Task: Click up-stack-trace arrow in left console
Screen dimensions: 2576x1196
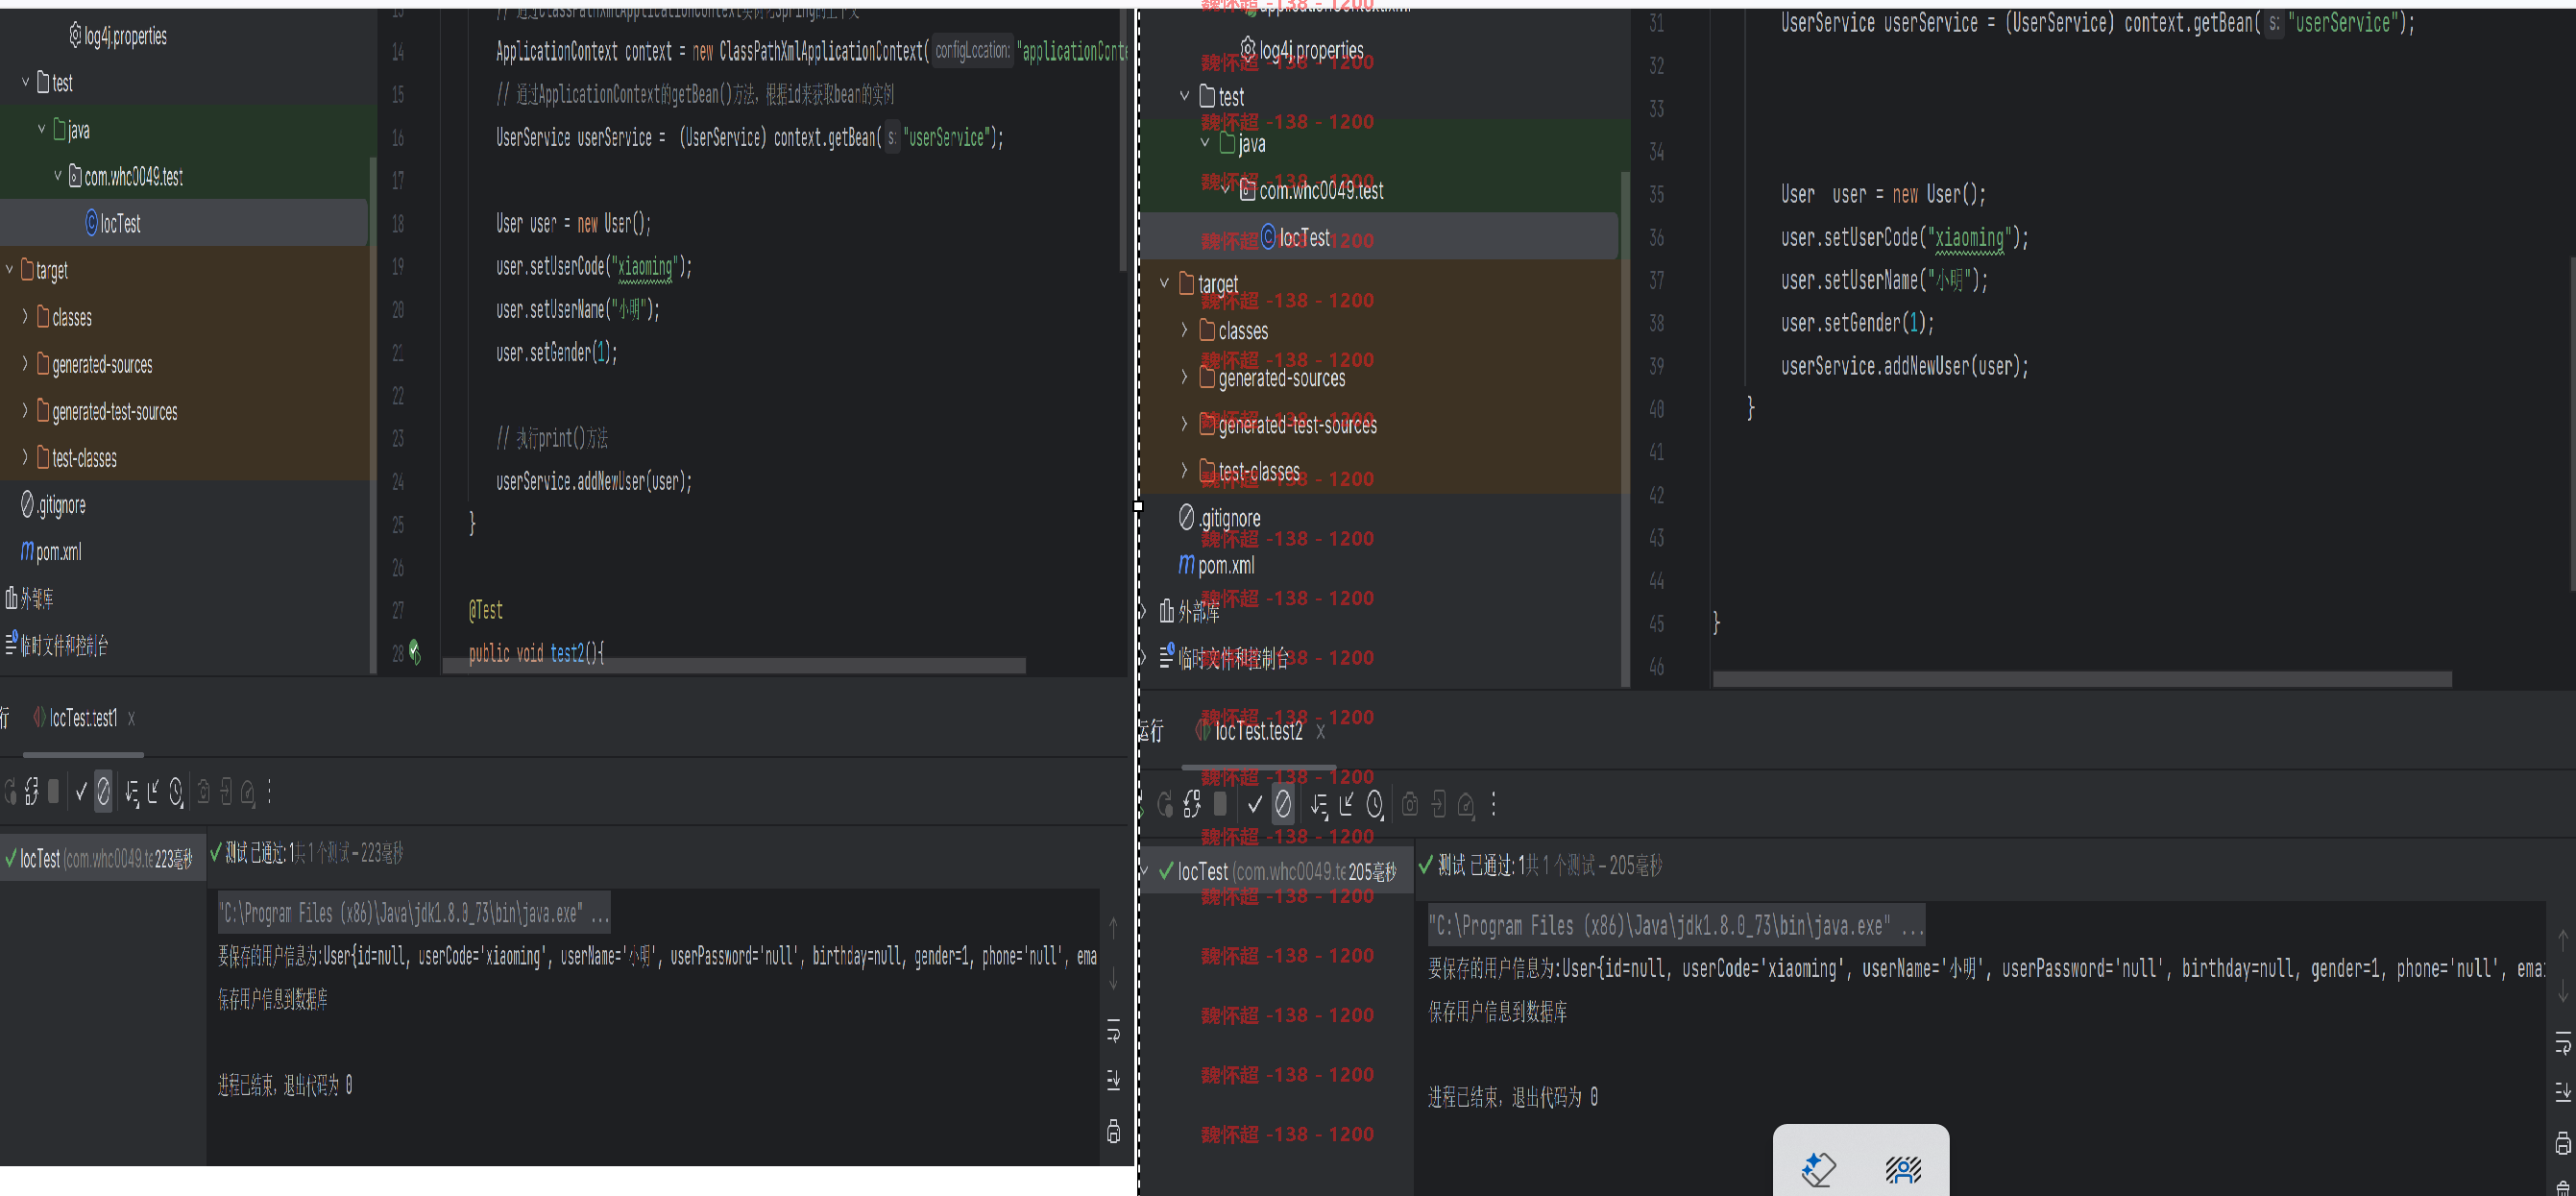Action: [1114, 928]
